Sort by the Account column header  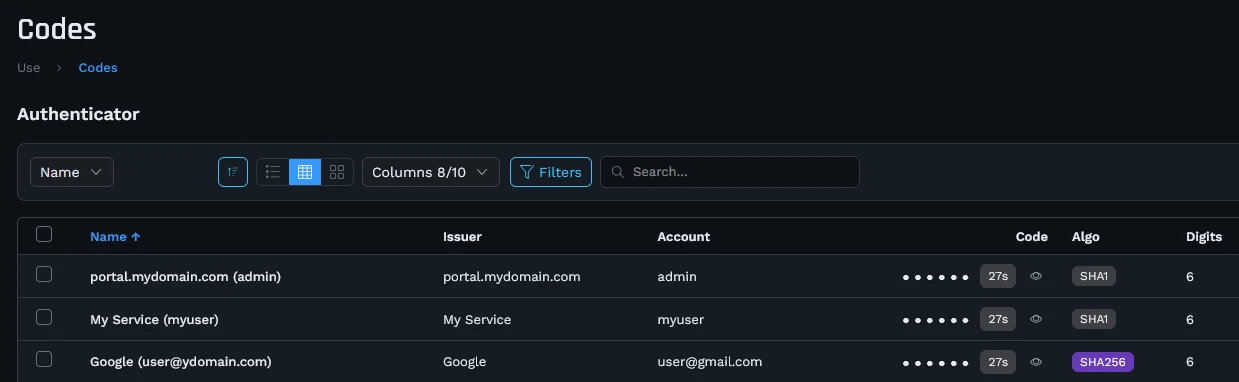coord(683,237)
